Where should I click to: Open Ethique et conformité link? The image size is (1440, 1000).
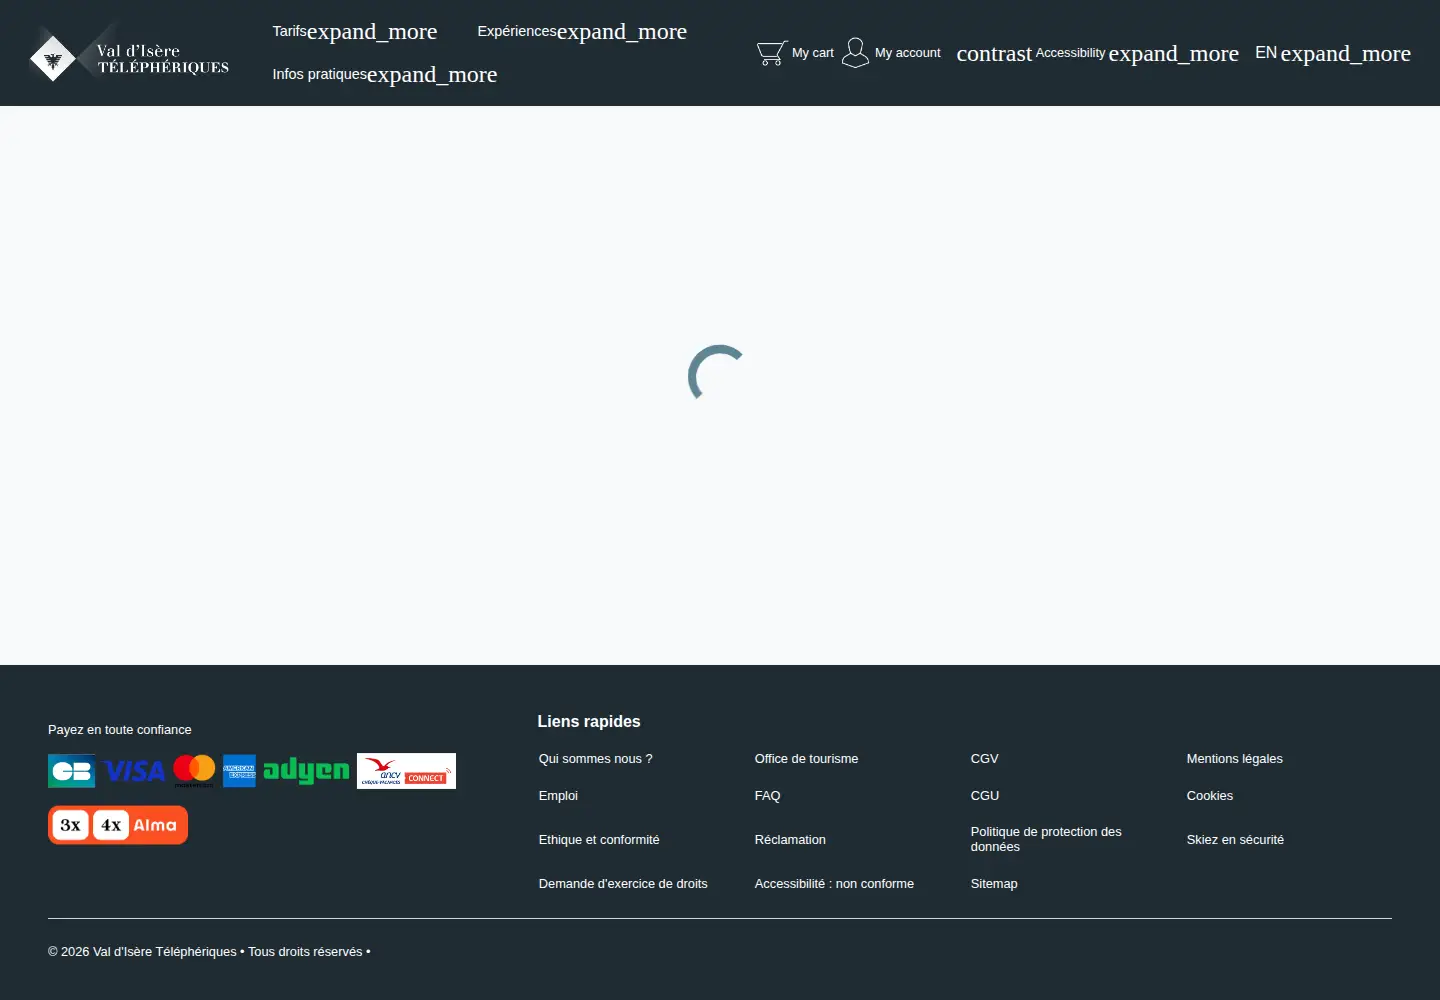click(599, 840)
